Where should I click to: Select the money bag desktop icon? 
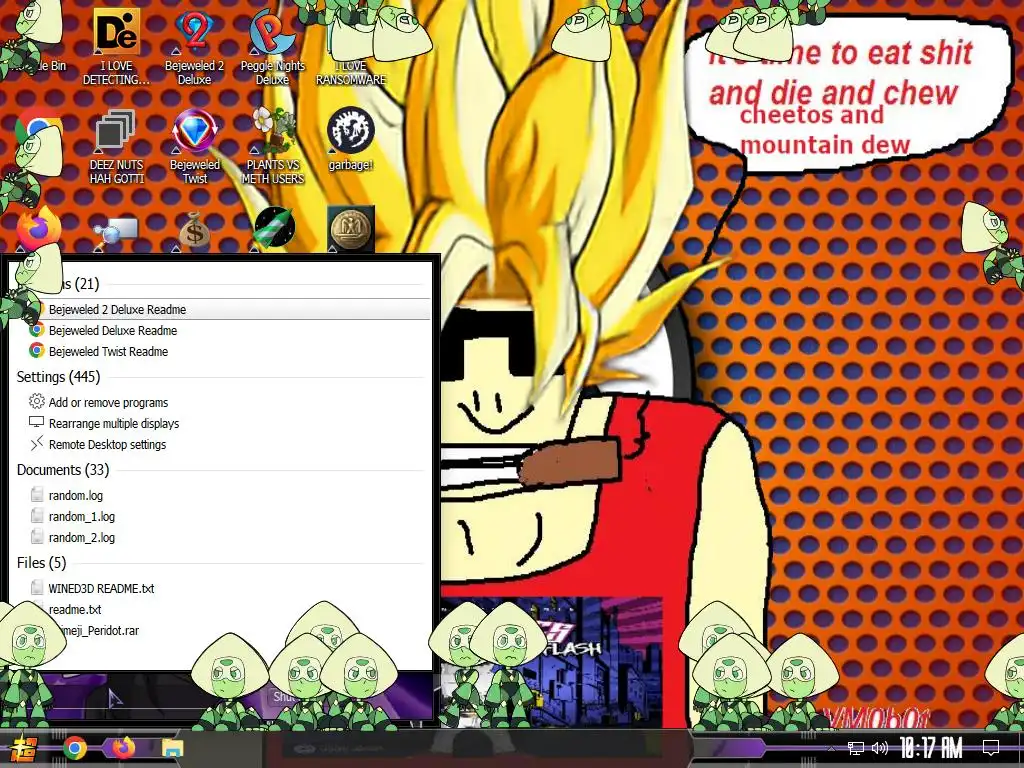click(x=194, y=229)
